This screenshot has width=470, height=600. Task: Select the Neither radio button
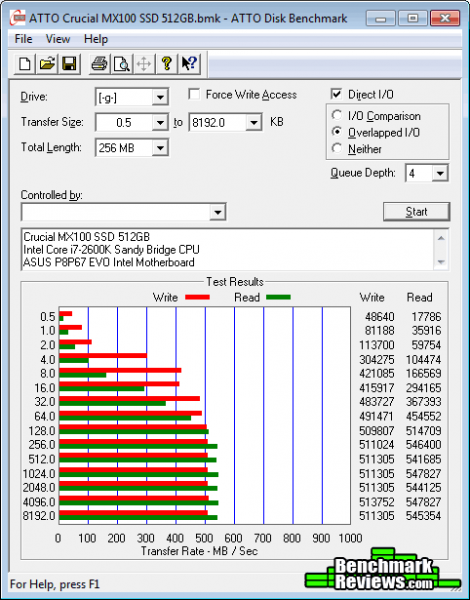[337, 148]
